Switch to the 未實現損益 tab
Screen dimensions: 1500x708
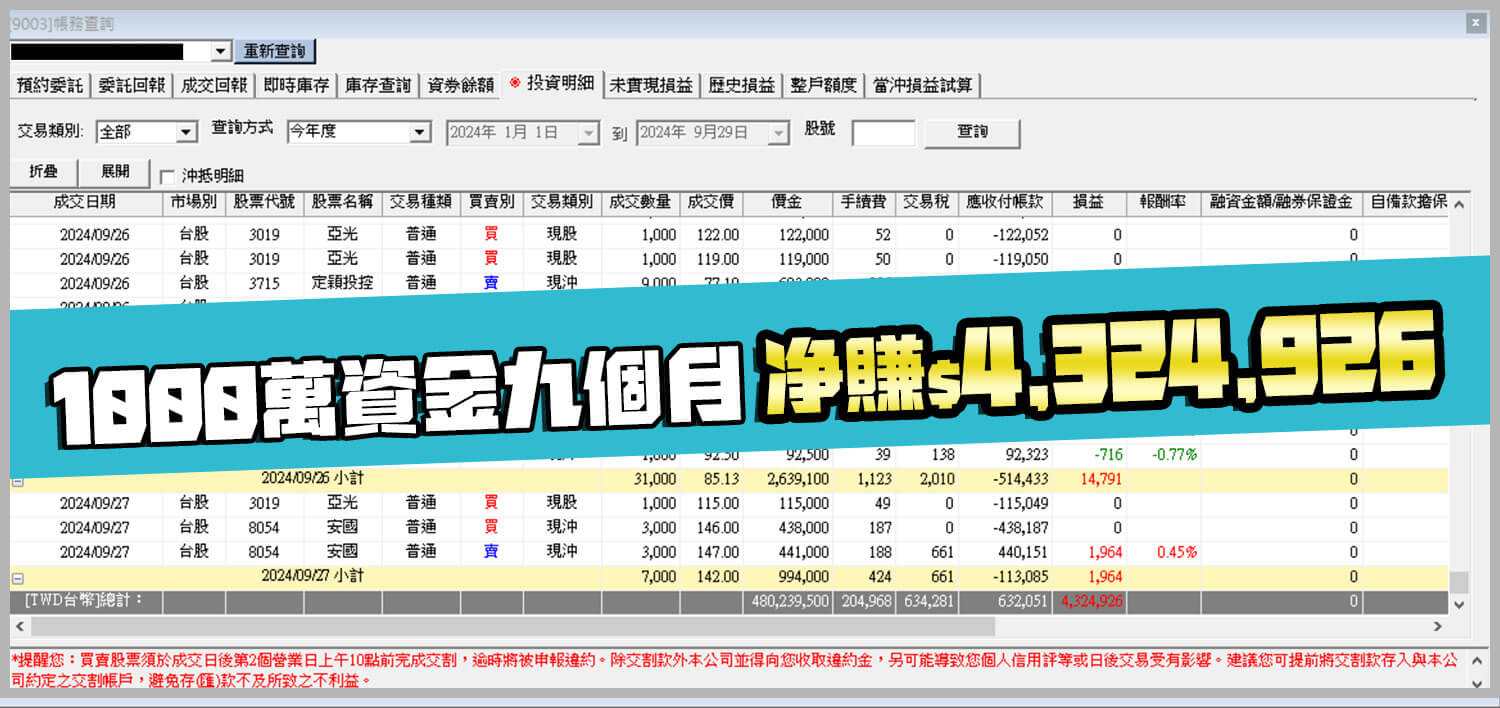click(650, 86)
